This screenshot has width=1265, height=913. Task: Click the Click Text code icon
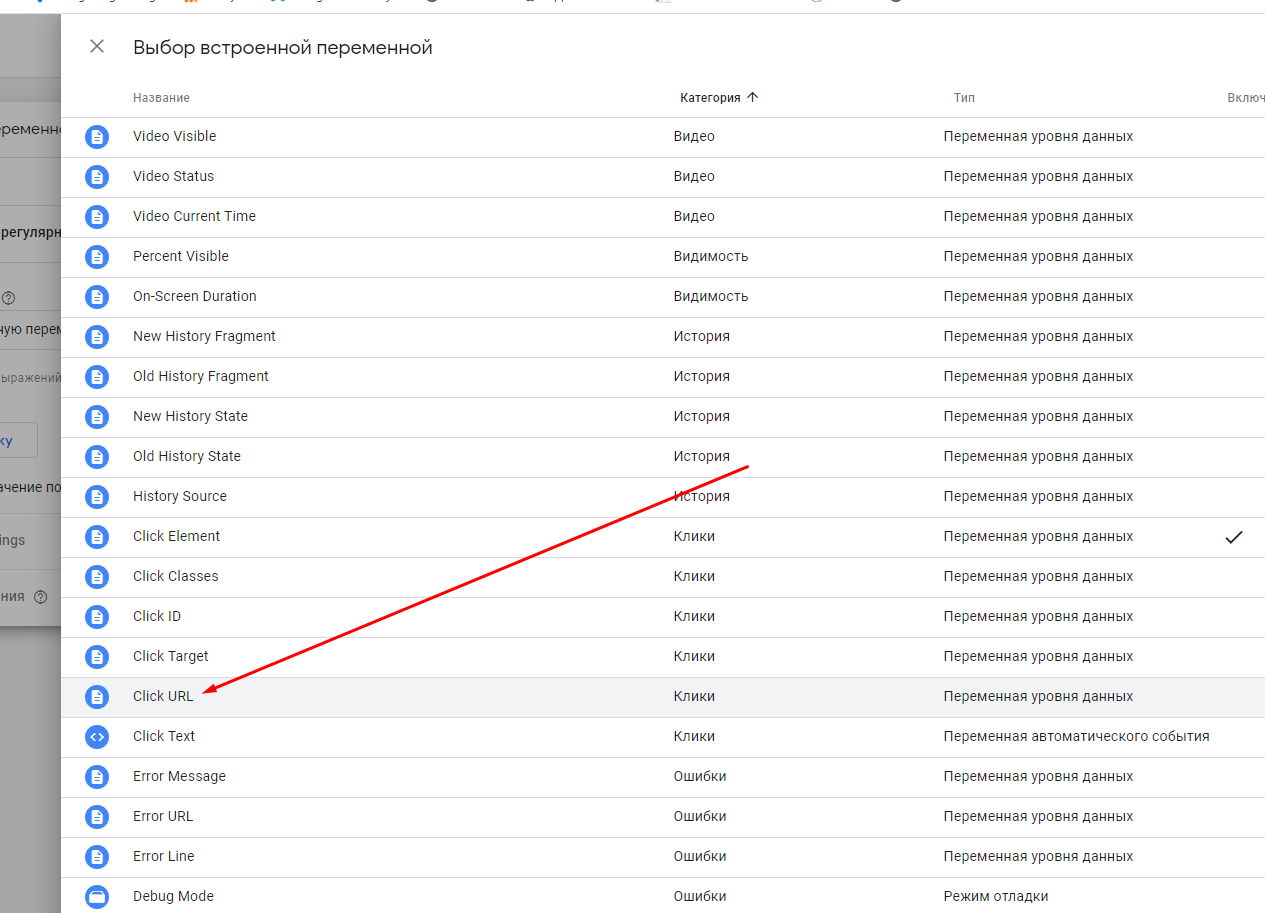click(x=96, y=737)
